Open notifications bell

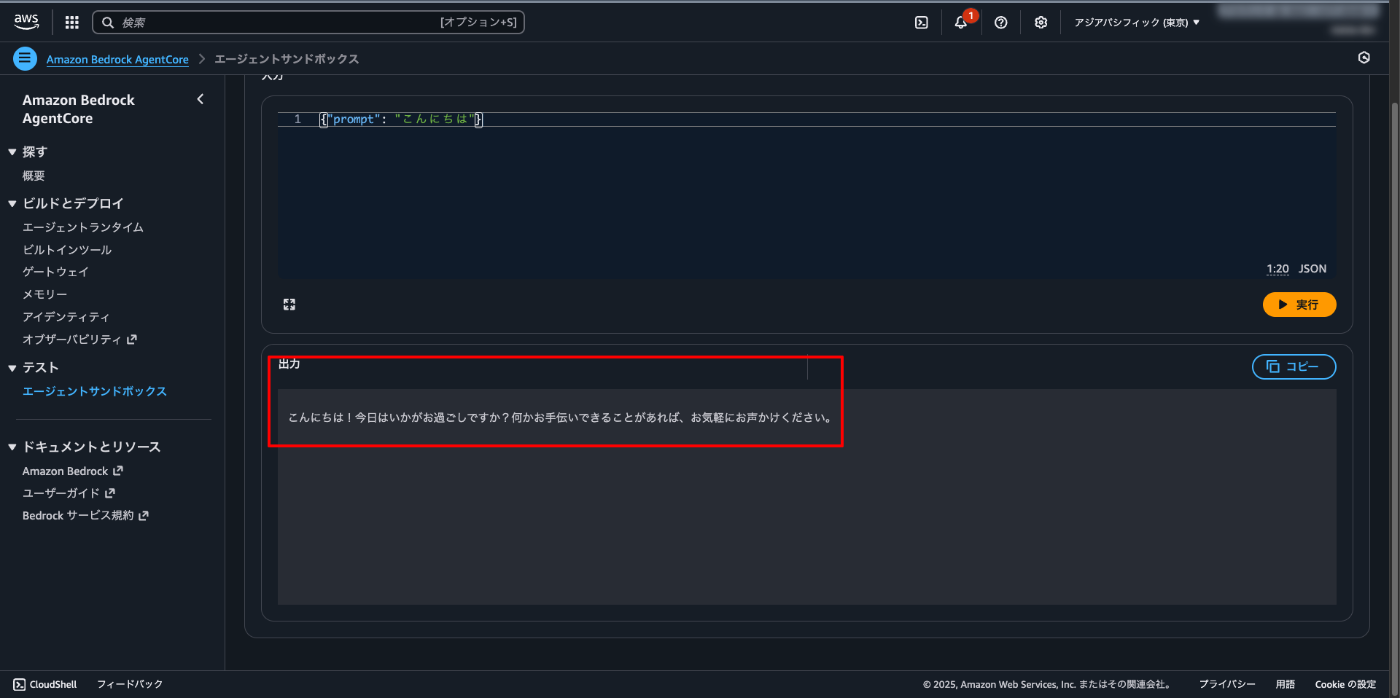[x=961, y=22]
